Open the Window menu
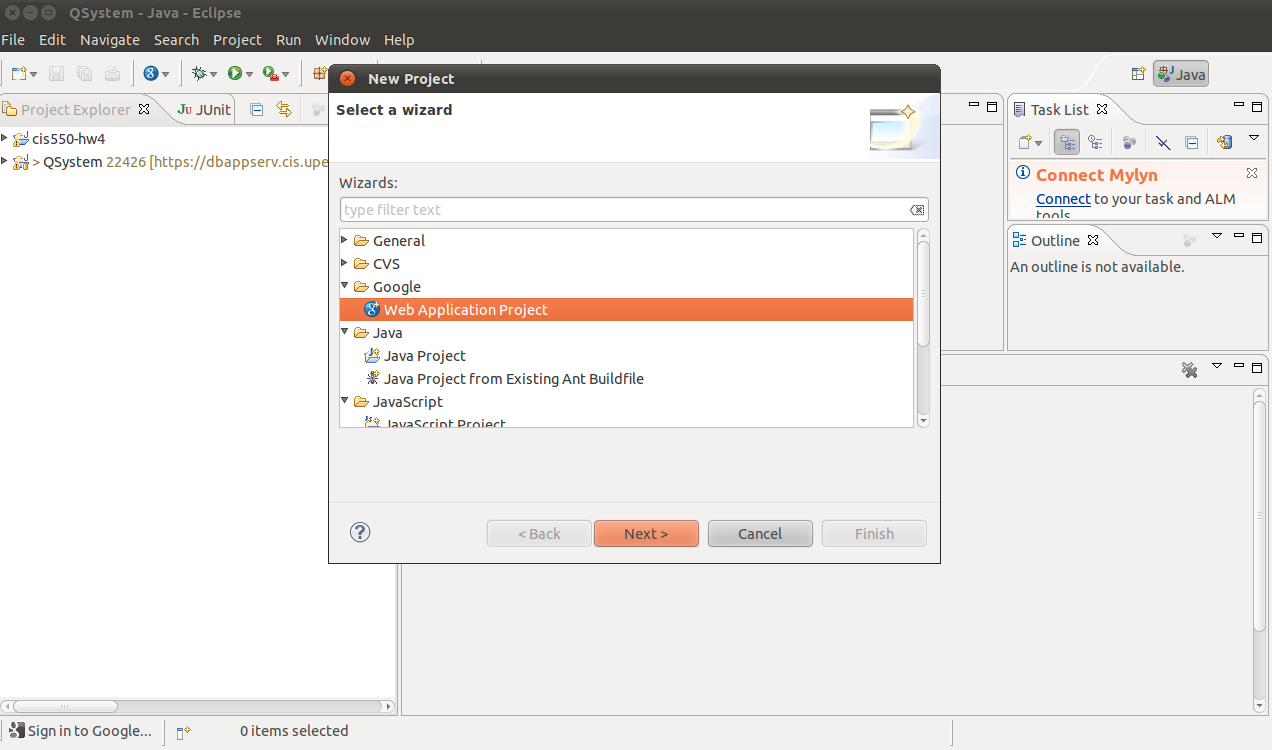The height and width of the screenshot is (750, 1272). point(342,40)
